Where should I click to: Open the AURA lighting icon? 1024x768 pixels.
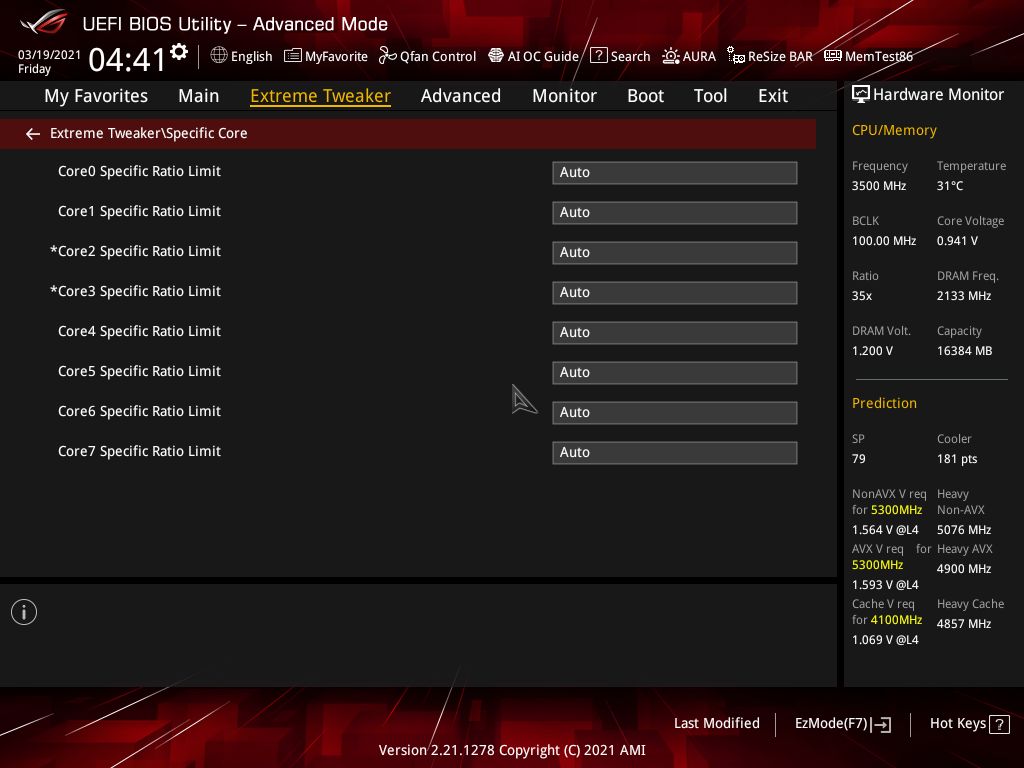(671, 56)
